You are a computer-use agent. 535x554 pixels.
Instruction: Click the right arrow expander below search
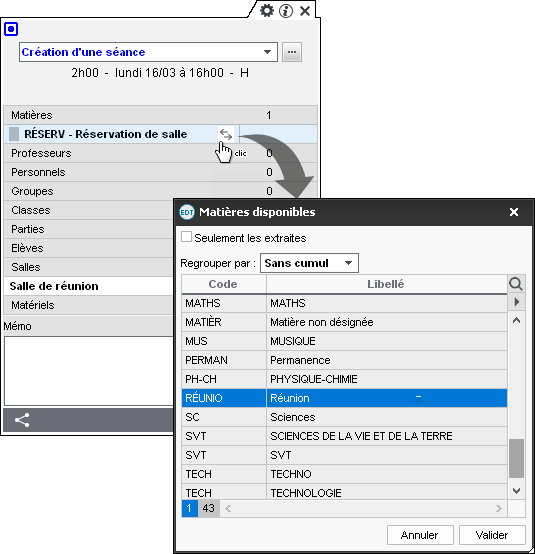click(516, 302)
